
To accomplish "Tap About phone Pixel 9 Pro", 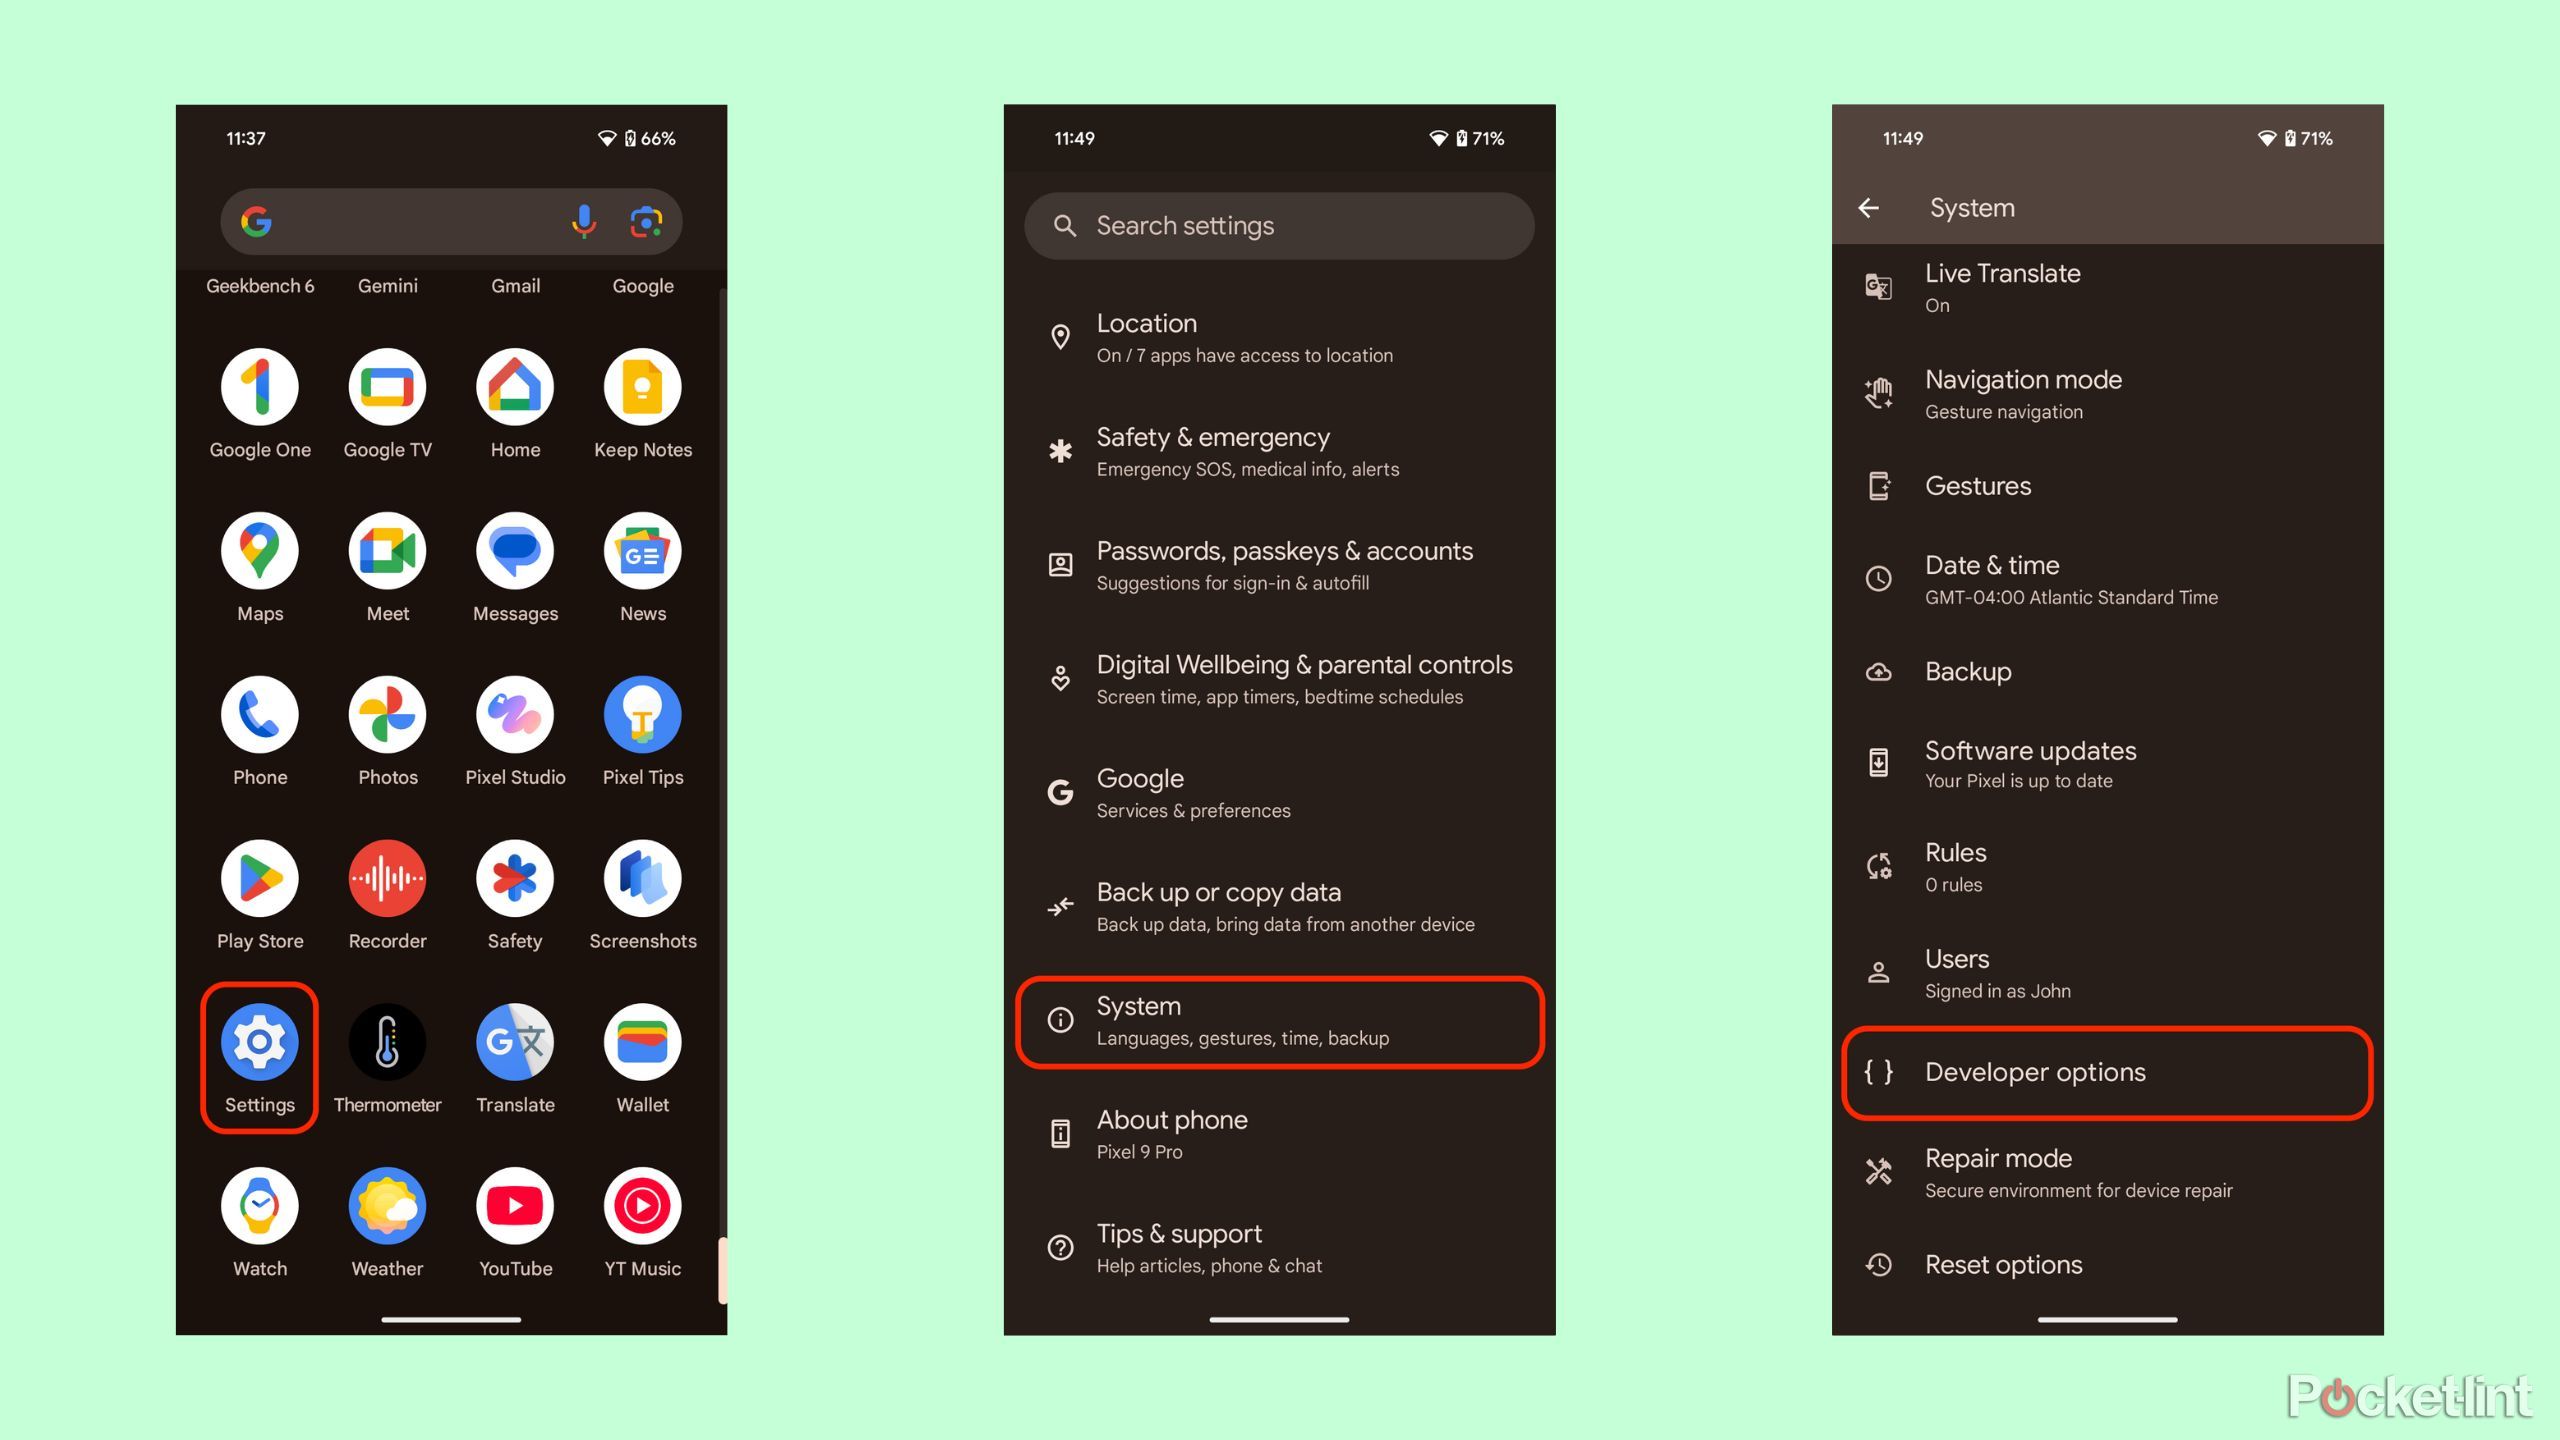I will [x=1278, y=1132].
